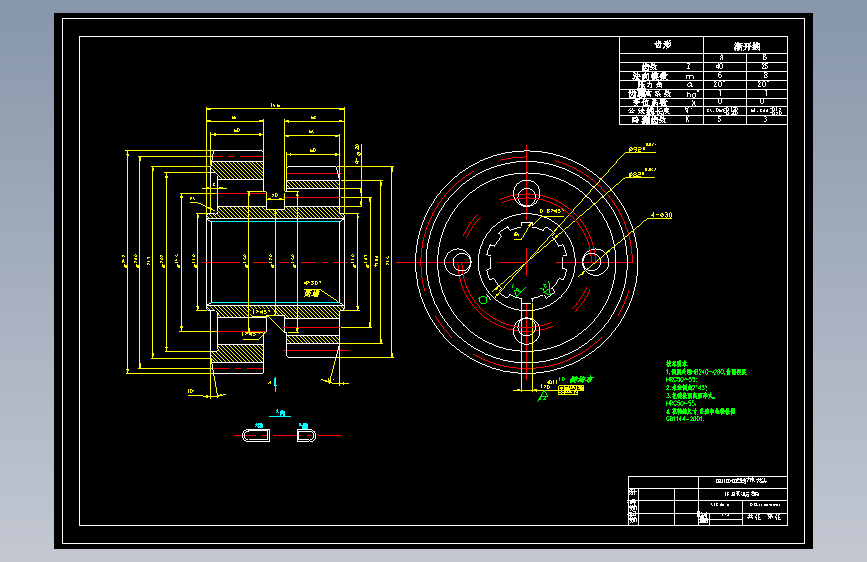Click the upper ø92 diameter callout
The height and width of the screenshot is (562, 867).
tap(641, 149)
